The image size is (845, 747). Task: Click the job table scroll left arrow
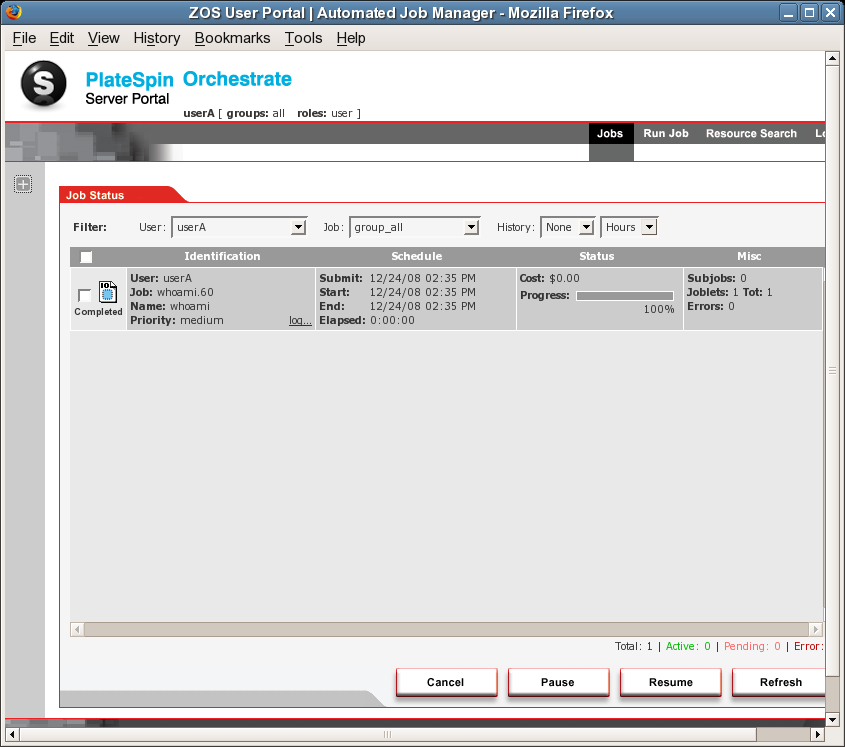[77, 630]
